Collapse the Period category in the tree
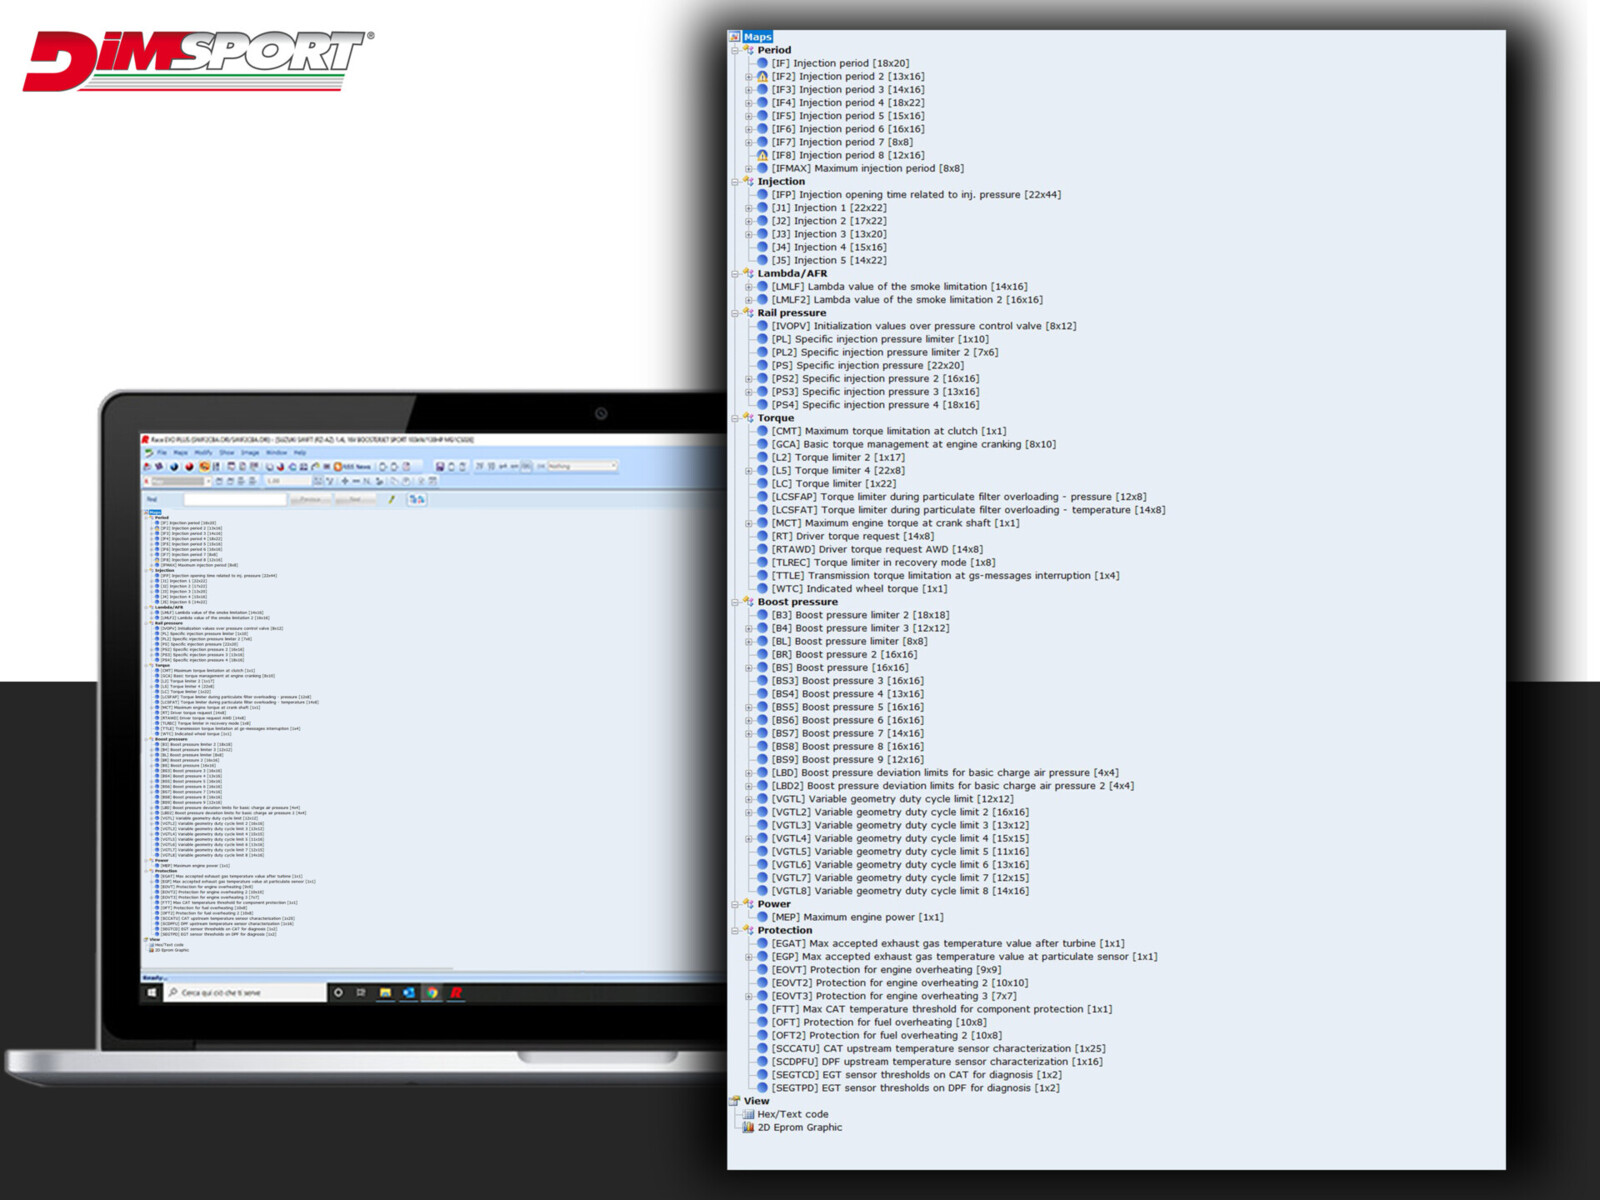The height and width of the screenshot is (1200, 1600). (x=735, y=51)
